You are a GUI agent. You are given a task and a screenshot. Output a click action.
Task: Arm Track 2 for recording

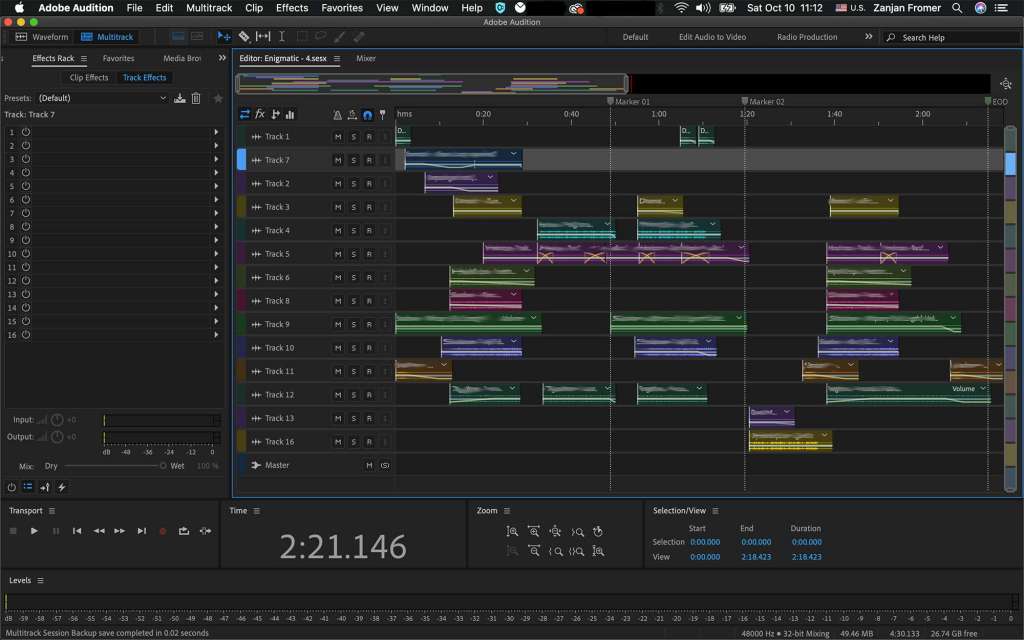point(369,184)
